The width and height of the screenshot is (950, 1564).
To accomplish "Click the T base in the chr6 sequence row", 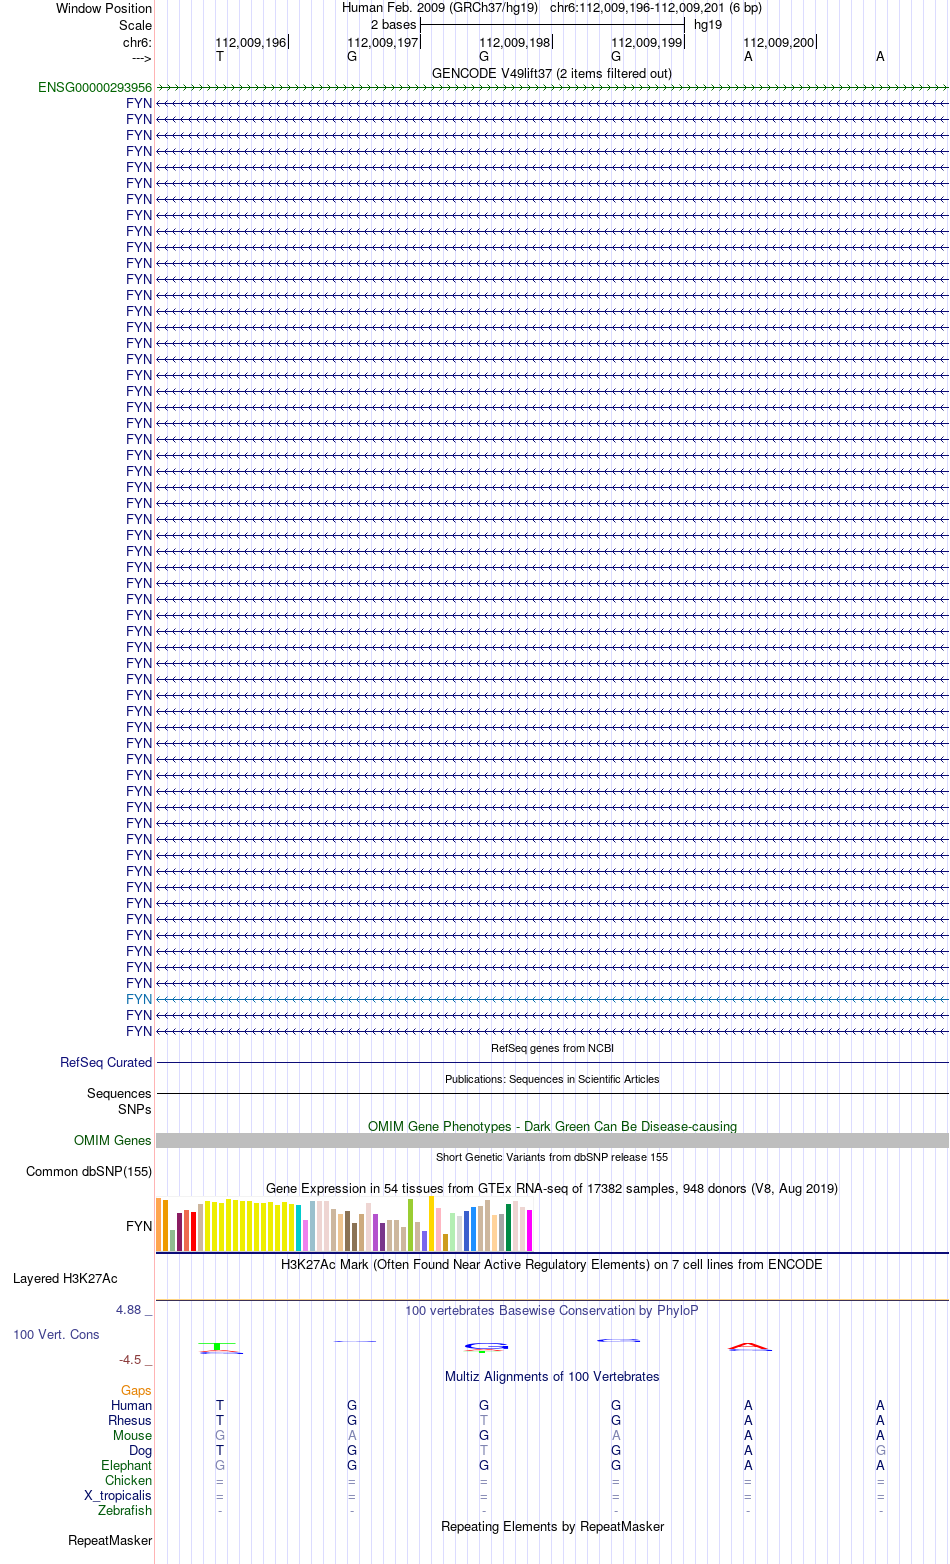I will coord(220,57).
